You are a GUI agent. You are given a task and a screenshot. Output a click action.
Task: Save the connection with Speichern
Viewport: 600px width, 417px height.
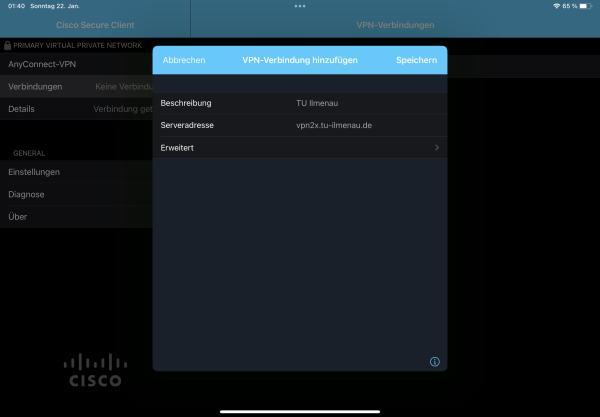pos(416,60)
